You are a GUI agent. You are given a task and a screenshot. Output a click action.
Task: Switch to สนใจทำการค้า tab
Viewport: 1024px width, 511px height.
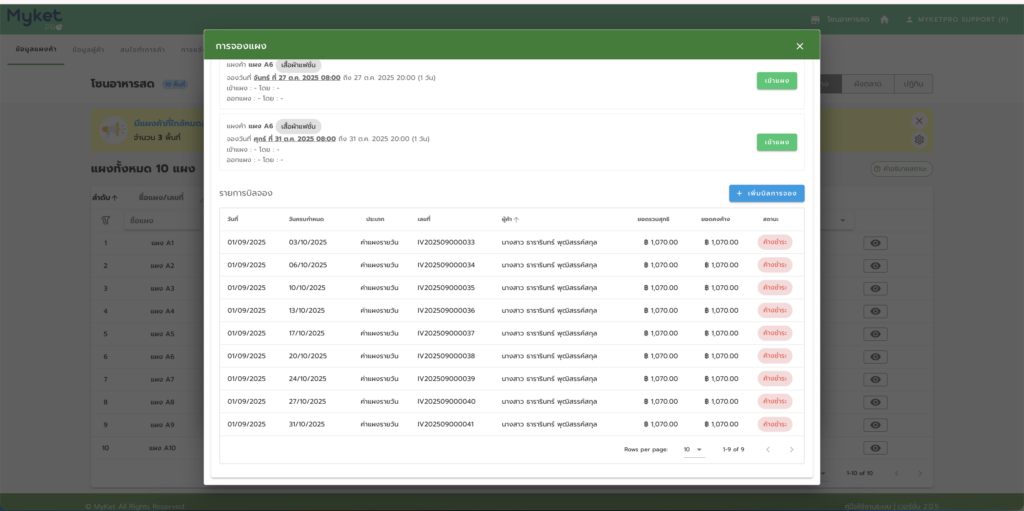[x=142, y=50]
